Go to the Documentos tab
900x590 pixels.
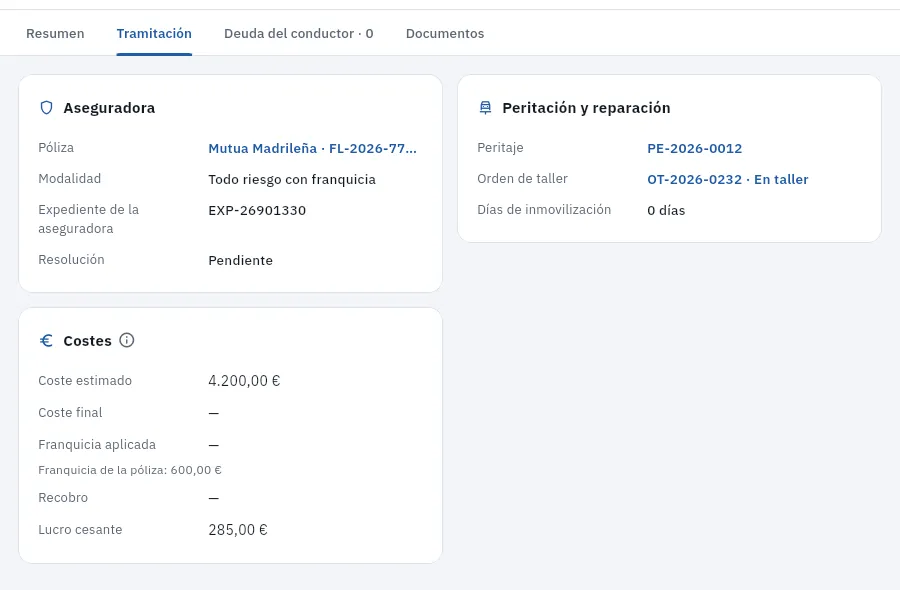pyautogui.click(x=445, y=33)
